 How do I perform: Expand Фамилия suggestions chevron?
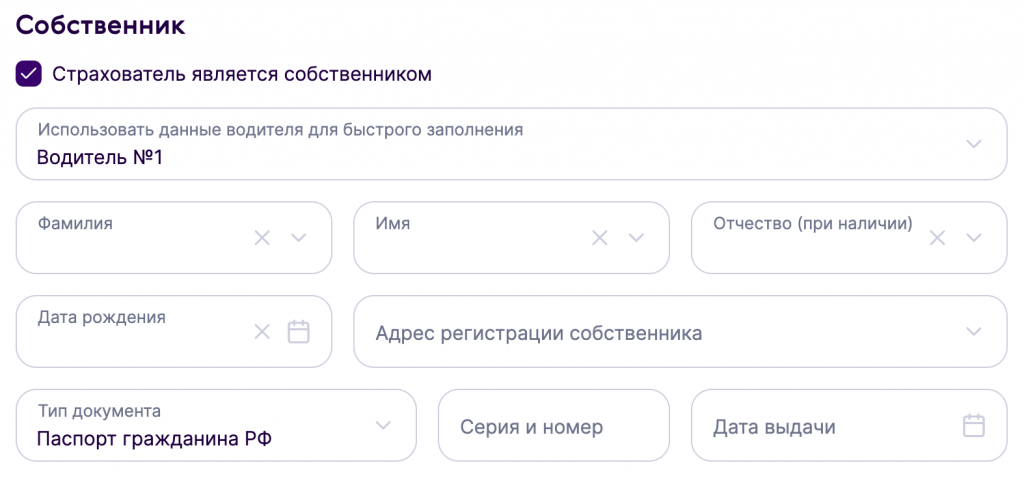coord(298,238)
